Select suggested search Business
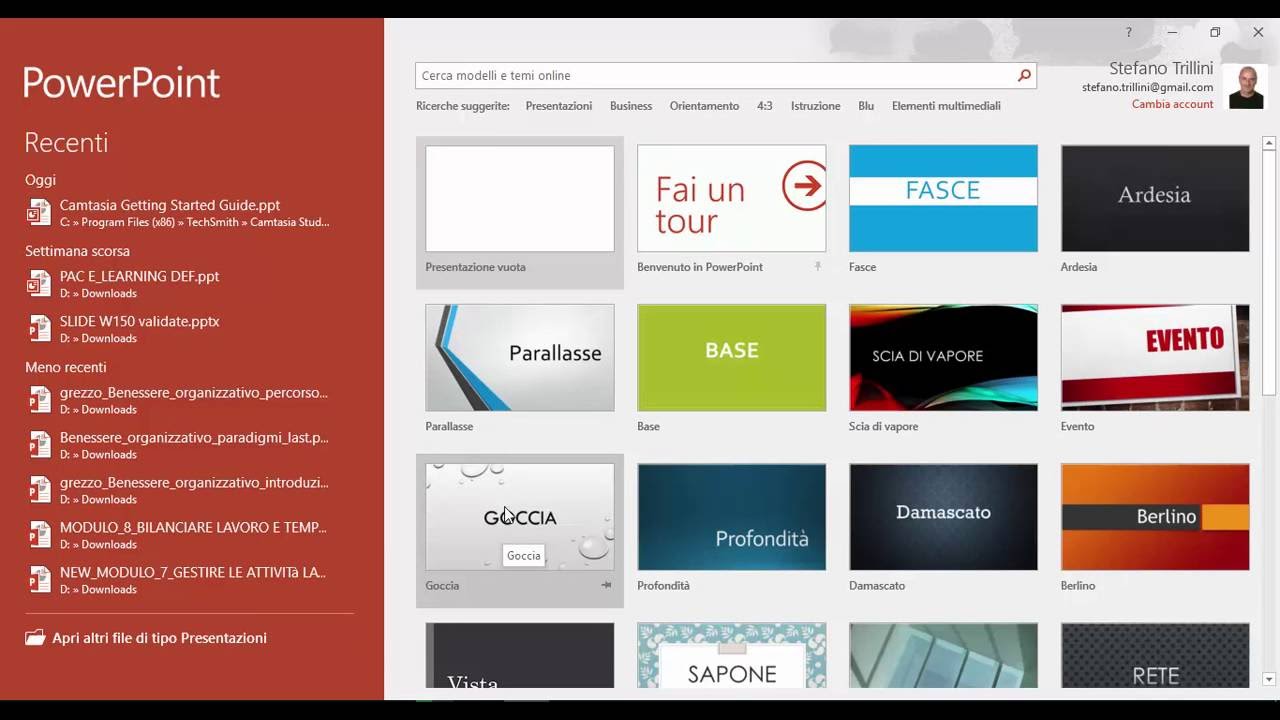This screenshot has width=1280, height=720. (631, 106)
